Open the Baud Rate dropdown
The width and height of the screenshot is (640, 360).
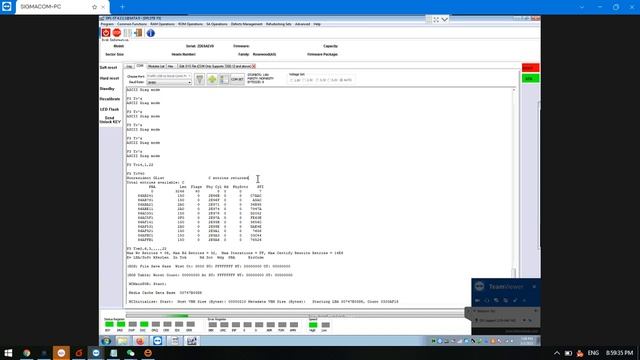point(169,82)
